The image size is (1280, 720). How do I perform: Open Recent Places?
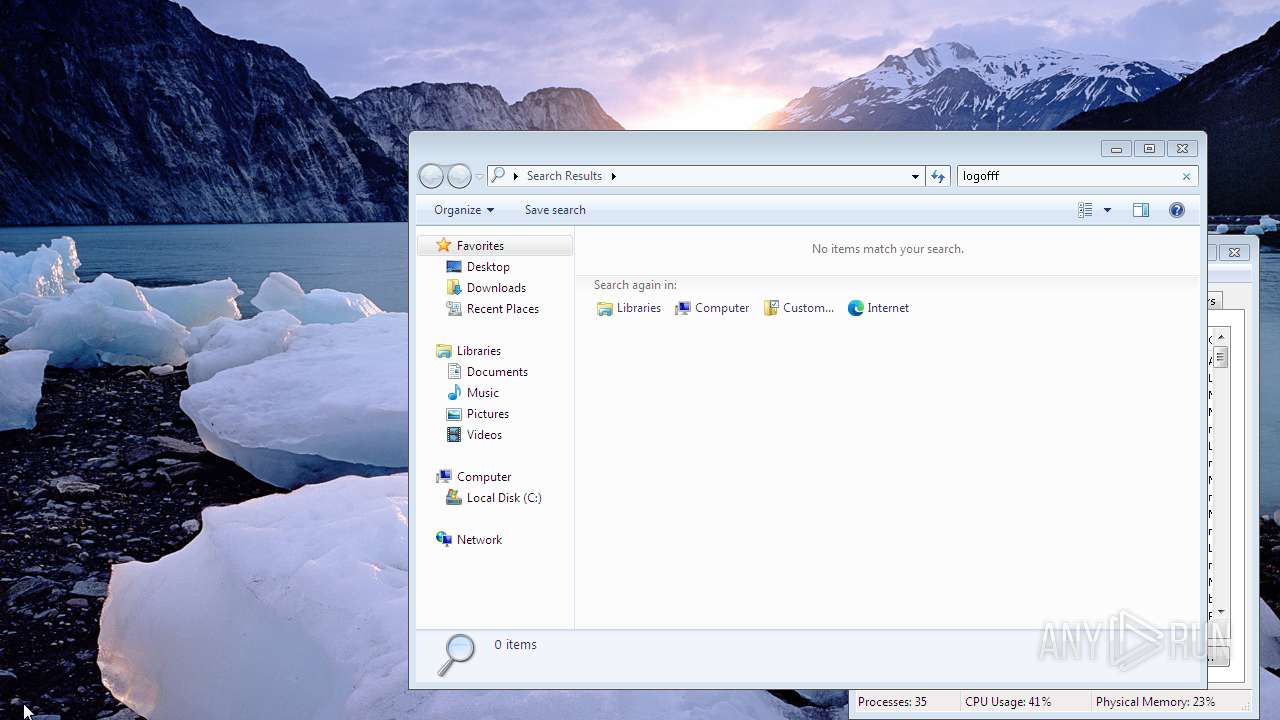point(503,309)
